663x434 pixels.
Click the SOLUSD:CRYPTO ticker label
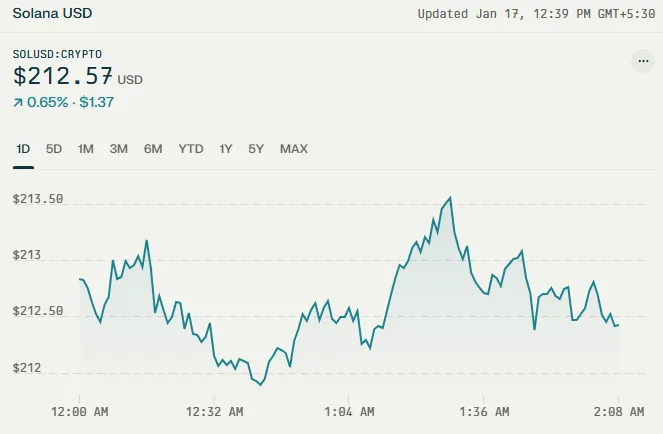click(57, 54)
